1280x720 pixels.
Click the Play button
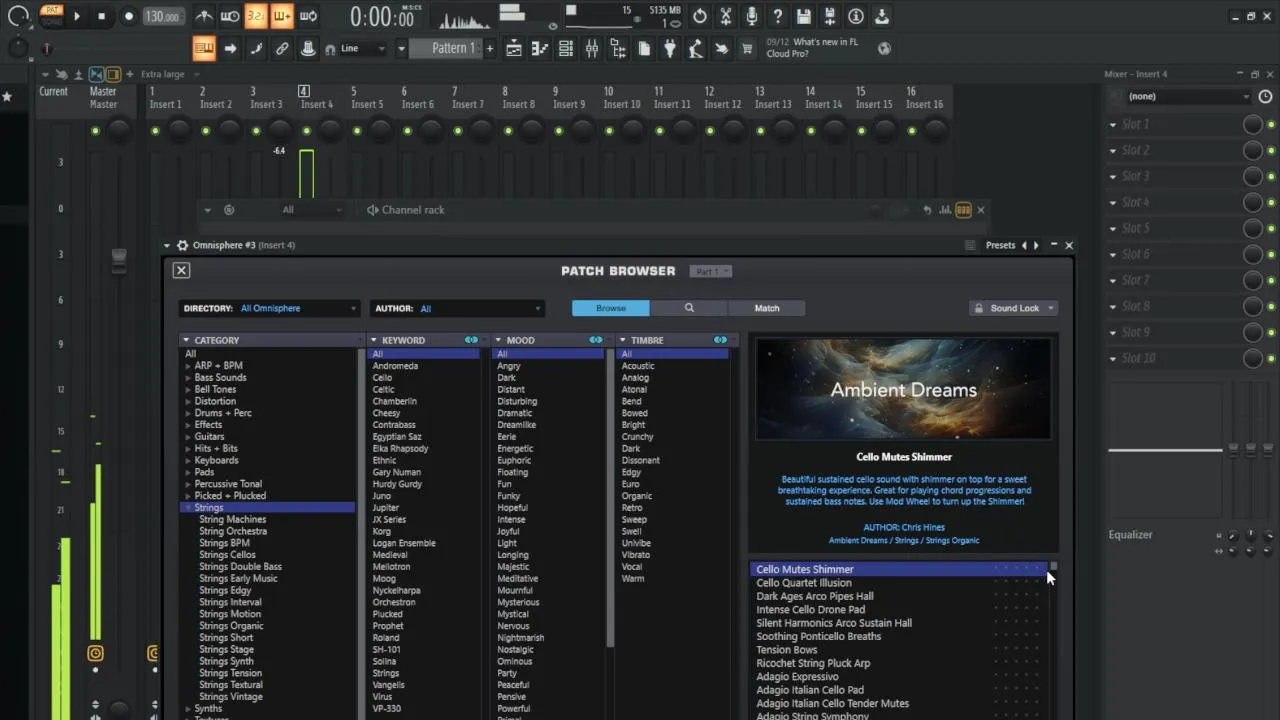(x=77, y=16)
